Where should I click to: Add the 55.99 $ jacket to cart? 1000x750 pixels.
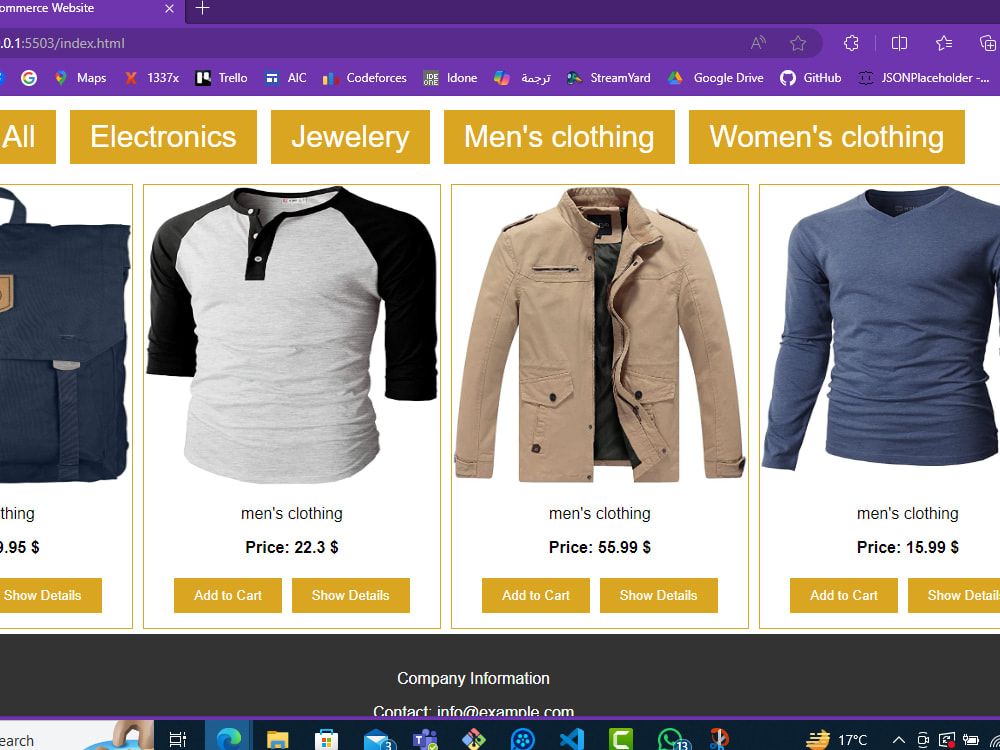[536, 595]
